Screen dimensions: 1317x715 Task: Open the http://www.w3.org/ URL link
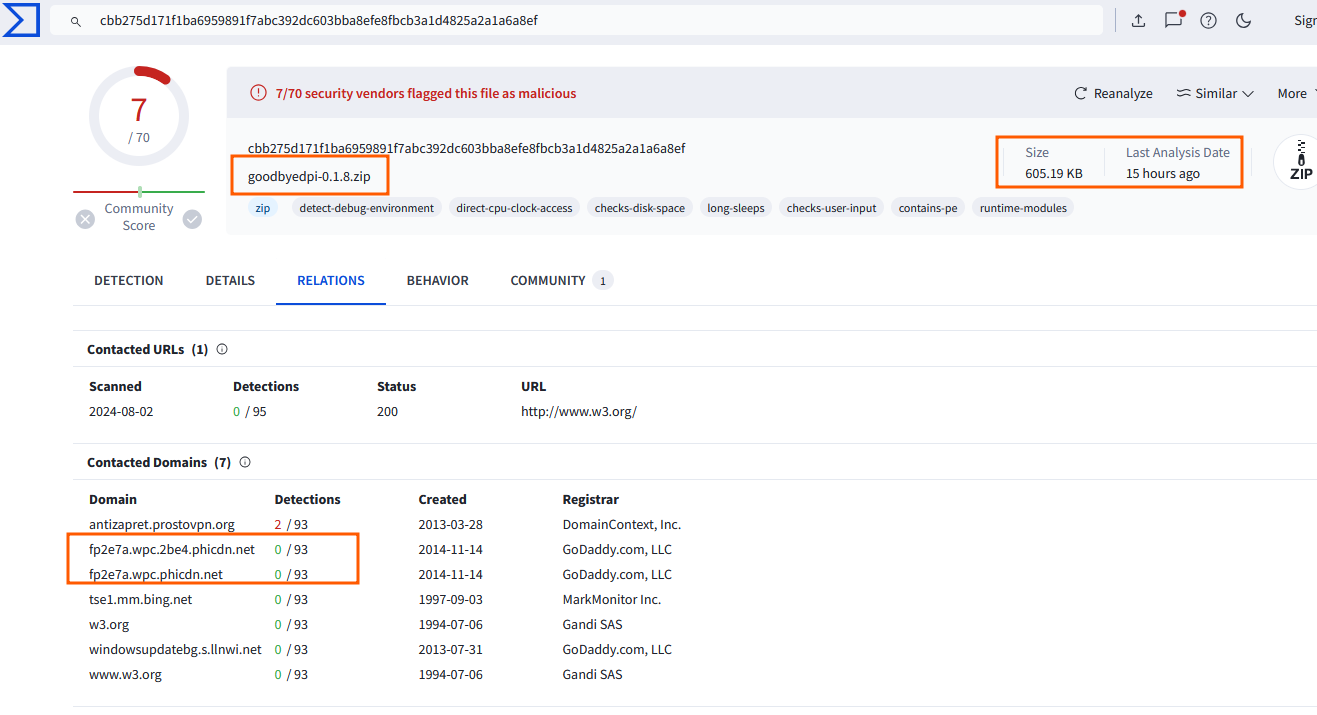[579, 411]
